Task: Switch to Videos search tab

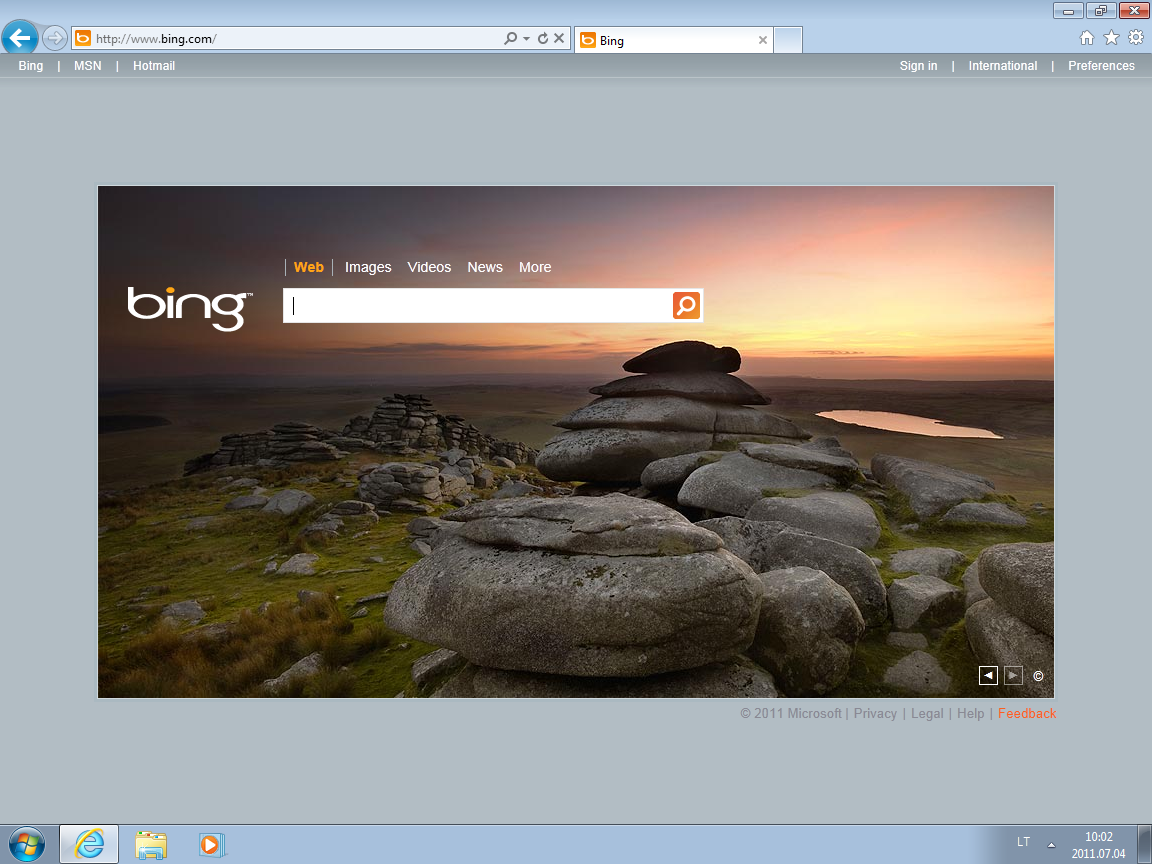Action: click(429, 267)
